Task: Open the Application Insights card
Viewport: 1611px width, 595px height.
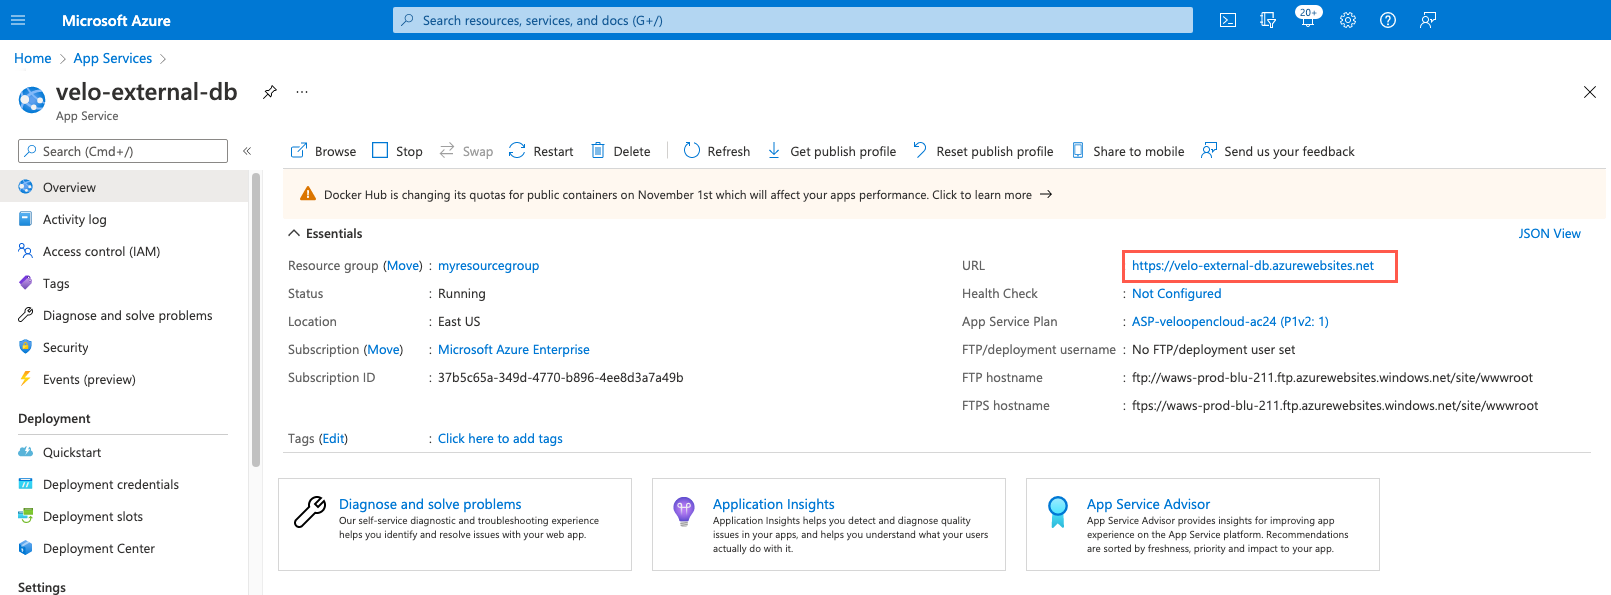Action: (x=829, y=524)
